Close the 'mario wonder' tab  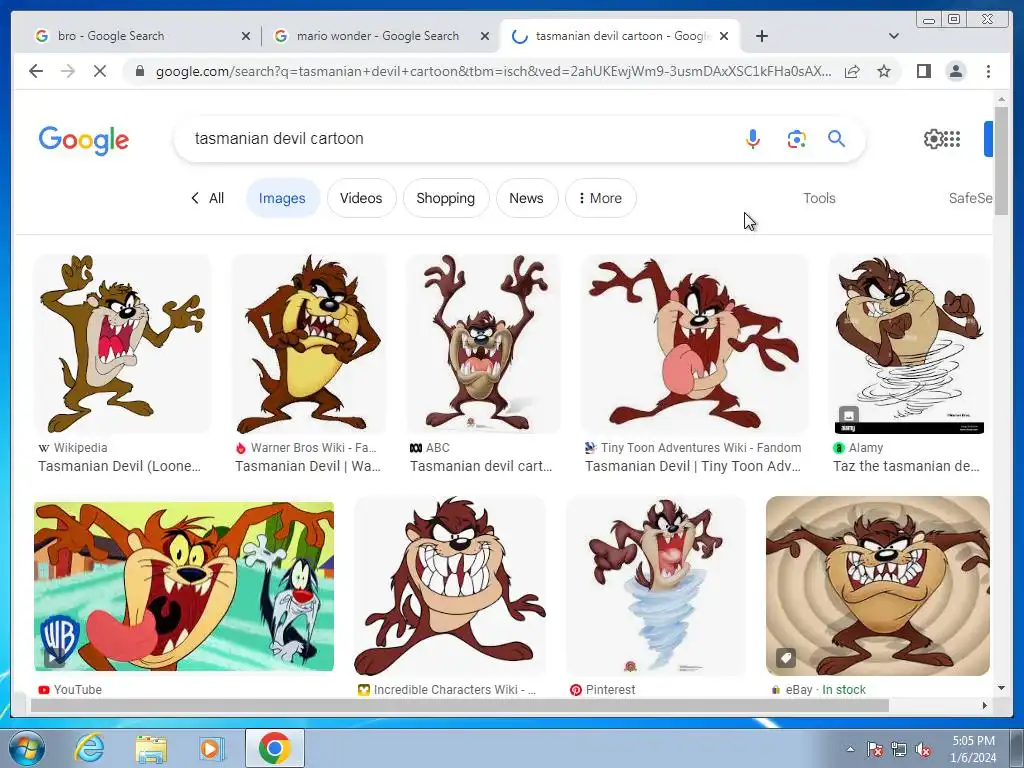click(x=485, y=36)
